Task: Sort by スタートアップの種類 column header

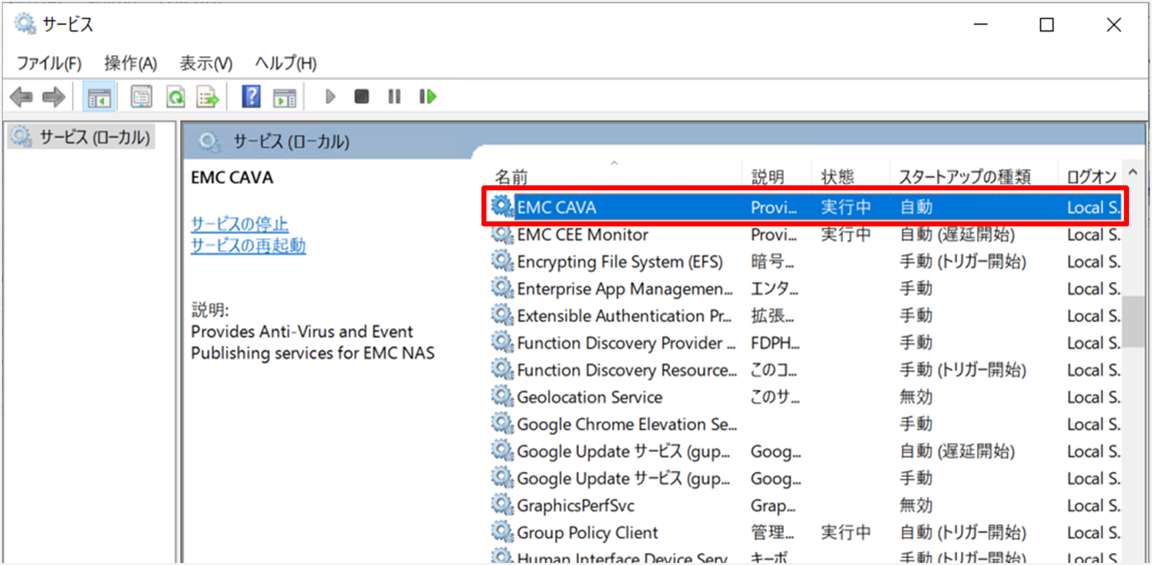Action: tap(973, 177)
